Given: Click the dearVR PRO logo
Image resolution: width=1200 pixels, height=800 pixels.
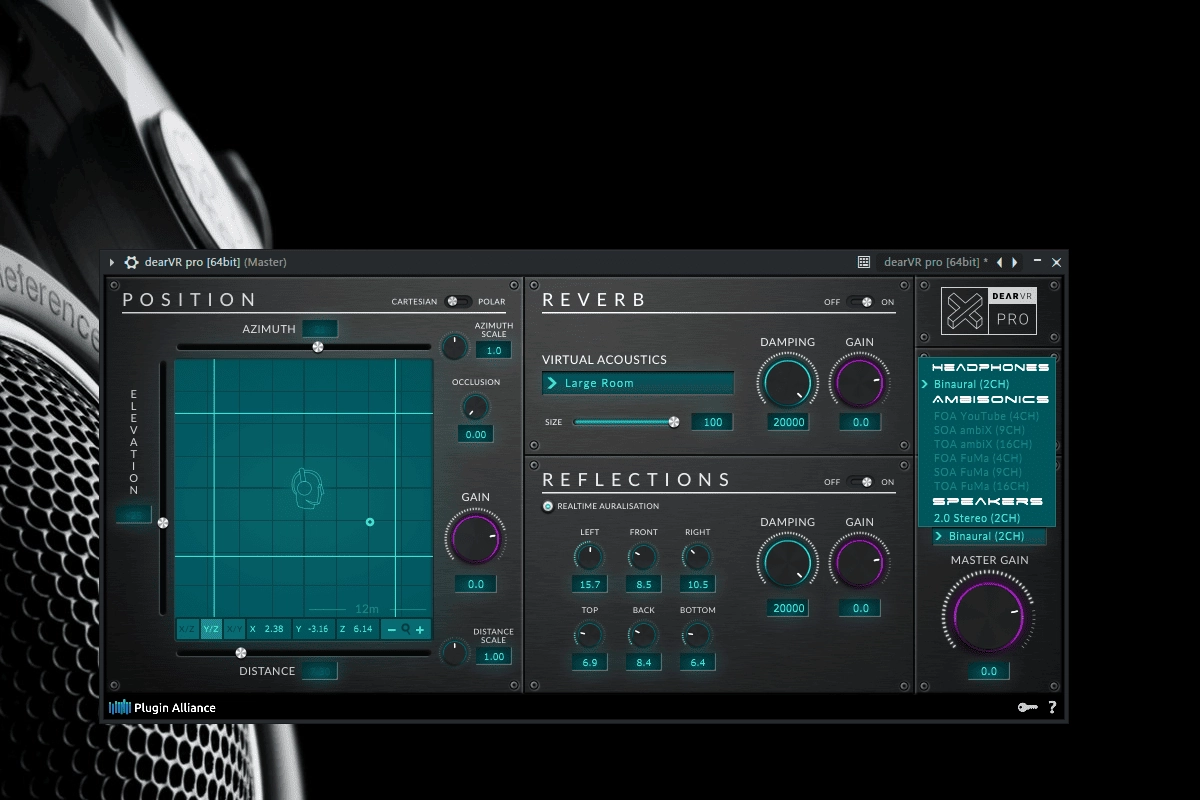Looking at the screenshot, I should 989,311.
